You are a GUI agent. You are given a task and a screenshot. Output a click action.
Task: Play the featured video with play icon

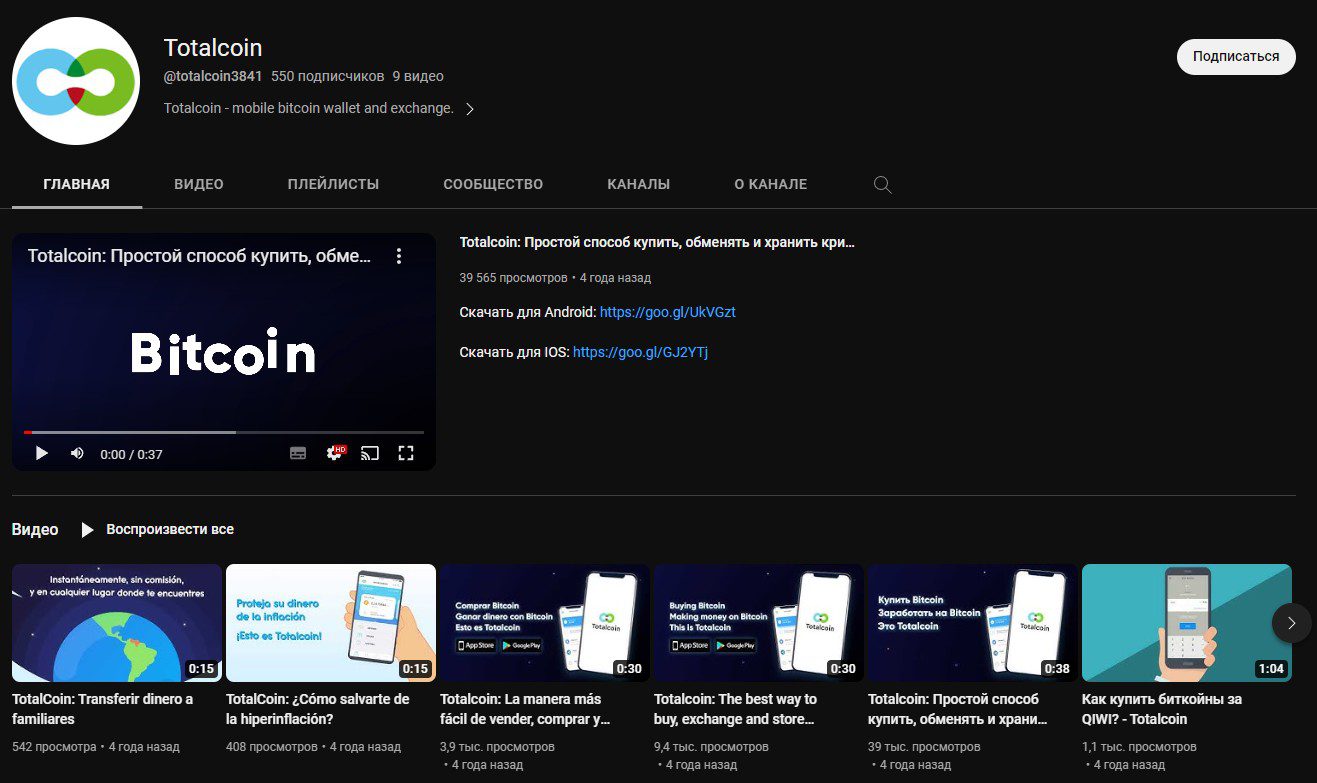pyautogui.click(x=41, y=453)
